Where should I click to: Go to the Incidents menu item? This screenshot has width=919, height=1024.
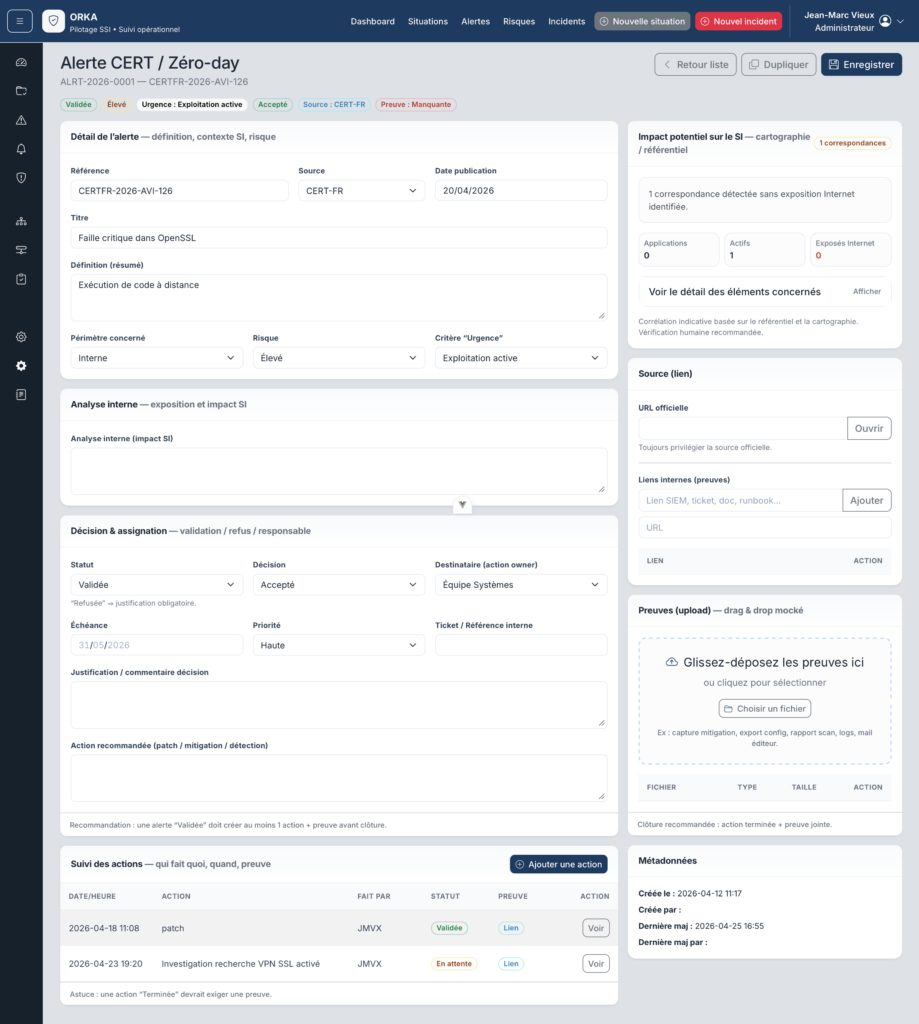coord(566,22)
